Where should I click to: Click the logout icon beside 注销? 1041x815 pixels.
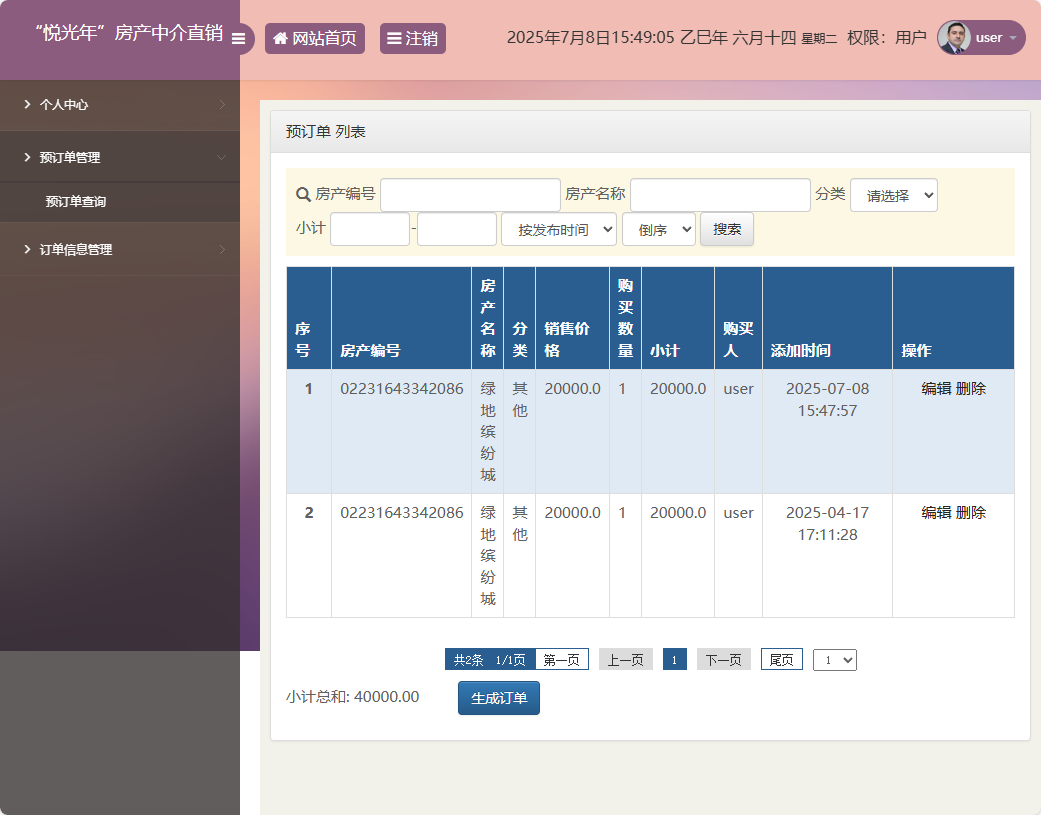point(394,38)
